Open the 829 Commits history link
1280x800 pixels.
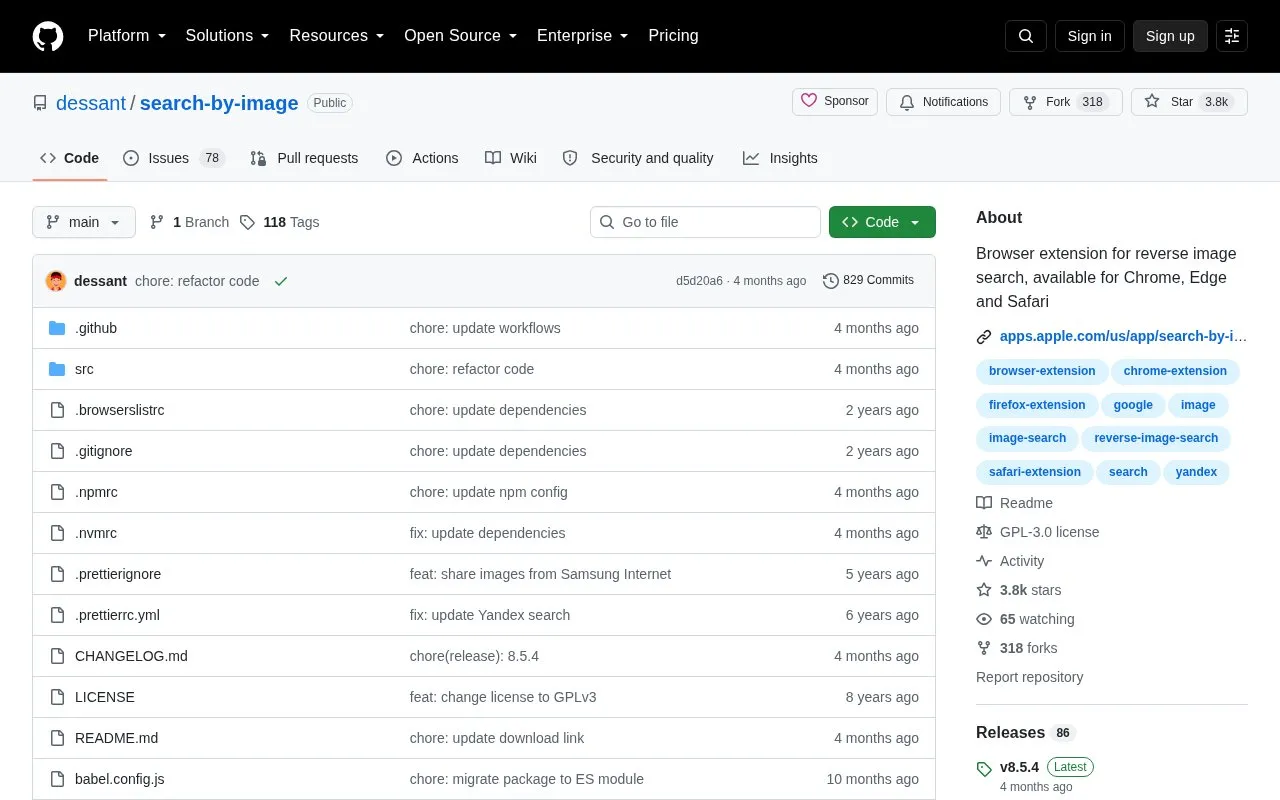tap(868, 281)
